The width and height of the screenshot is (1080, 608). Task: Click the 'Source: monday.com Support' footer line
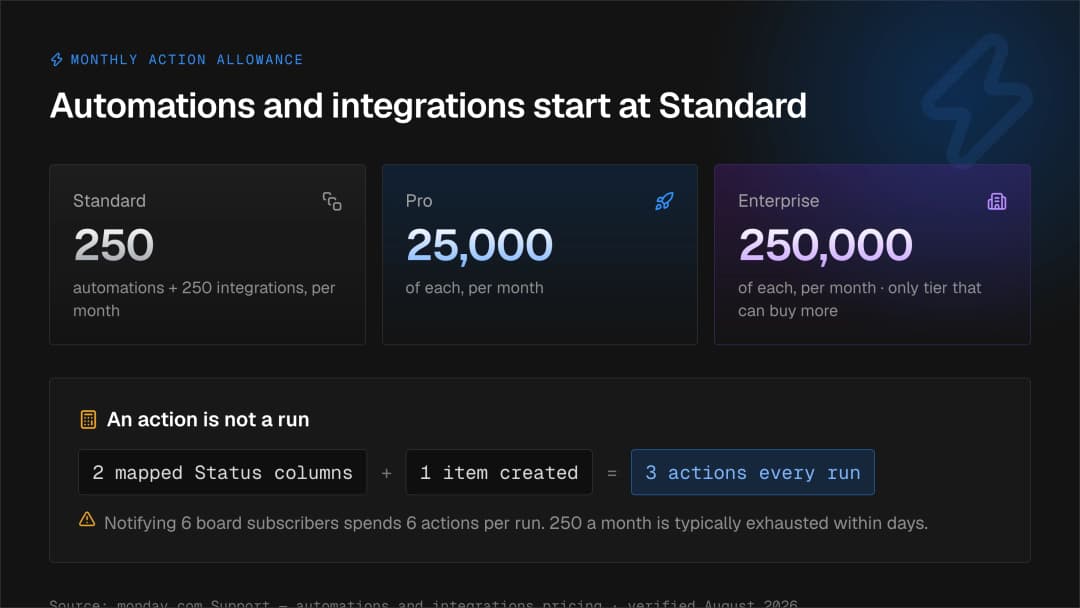tap(424, 603)
